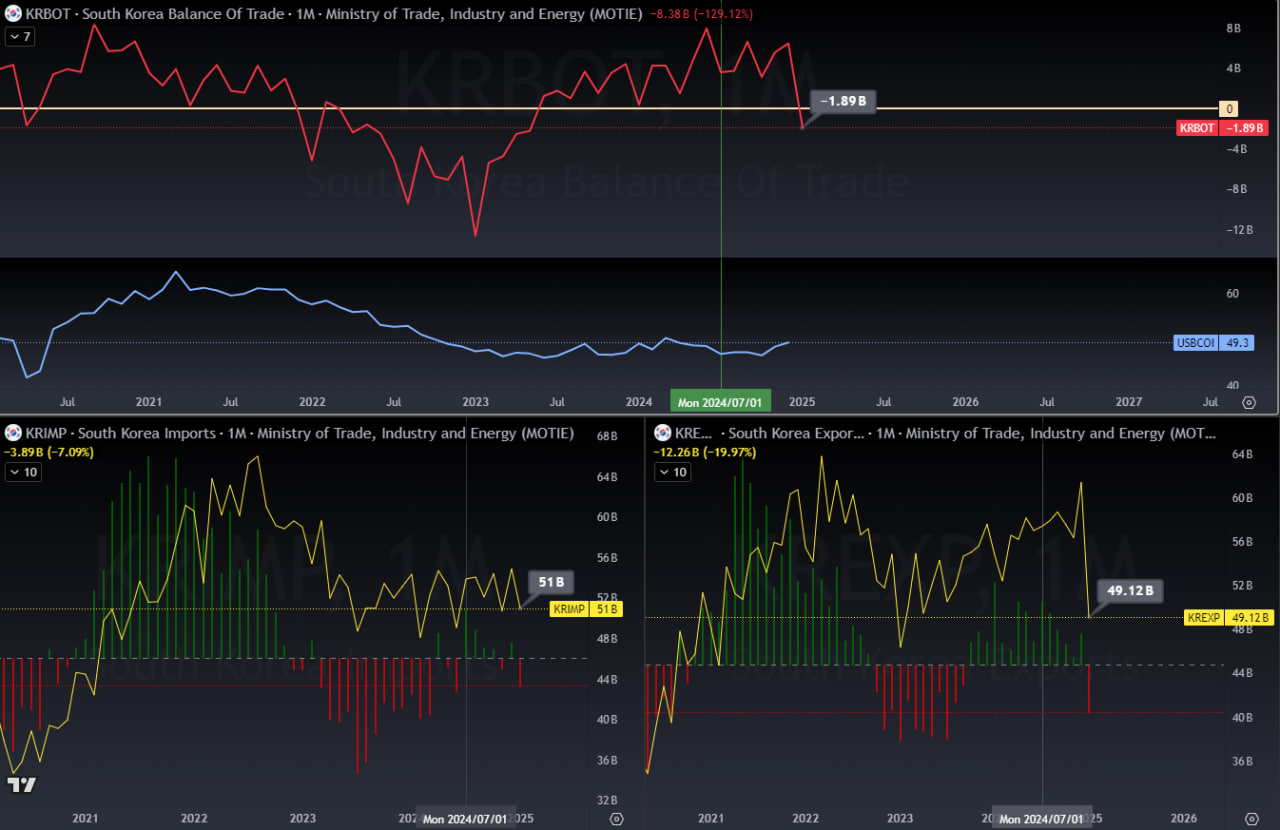Click the 49.12 B callout on Exports chart
This screenshot has height=830, width=1280.
[1130, 591]
